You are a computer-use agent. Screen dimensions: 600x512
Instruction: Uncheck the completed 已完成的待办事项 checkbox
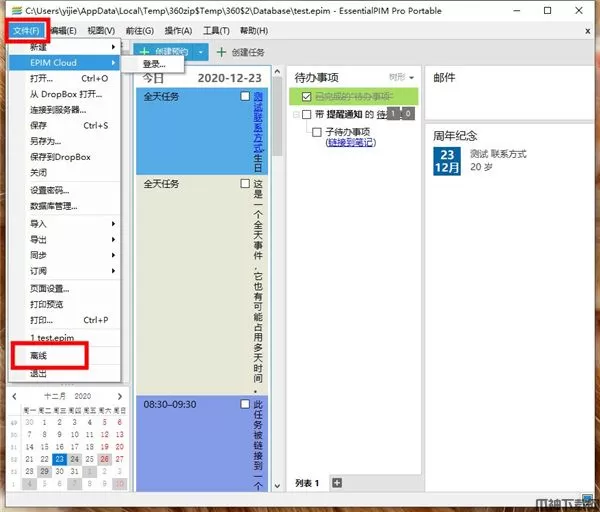click(x=306, y=96)
